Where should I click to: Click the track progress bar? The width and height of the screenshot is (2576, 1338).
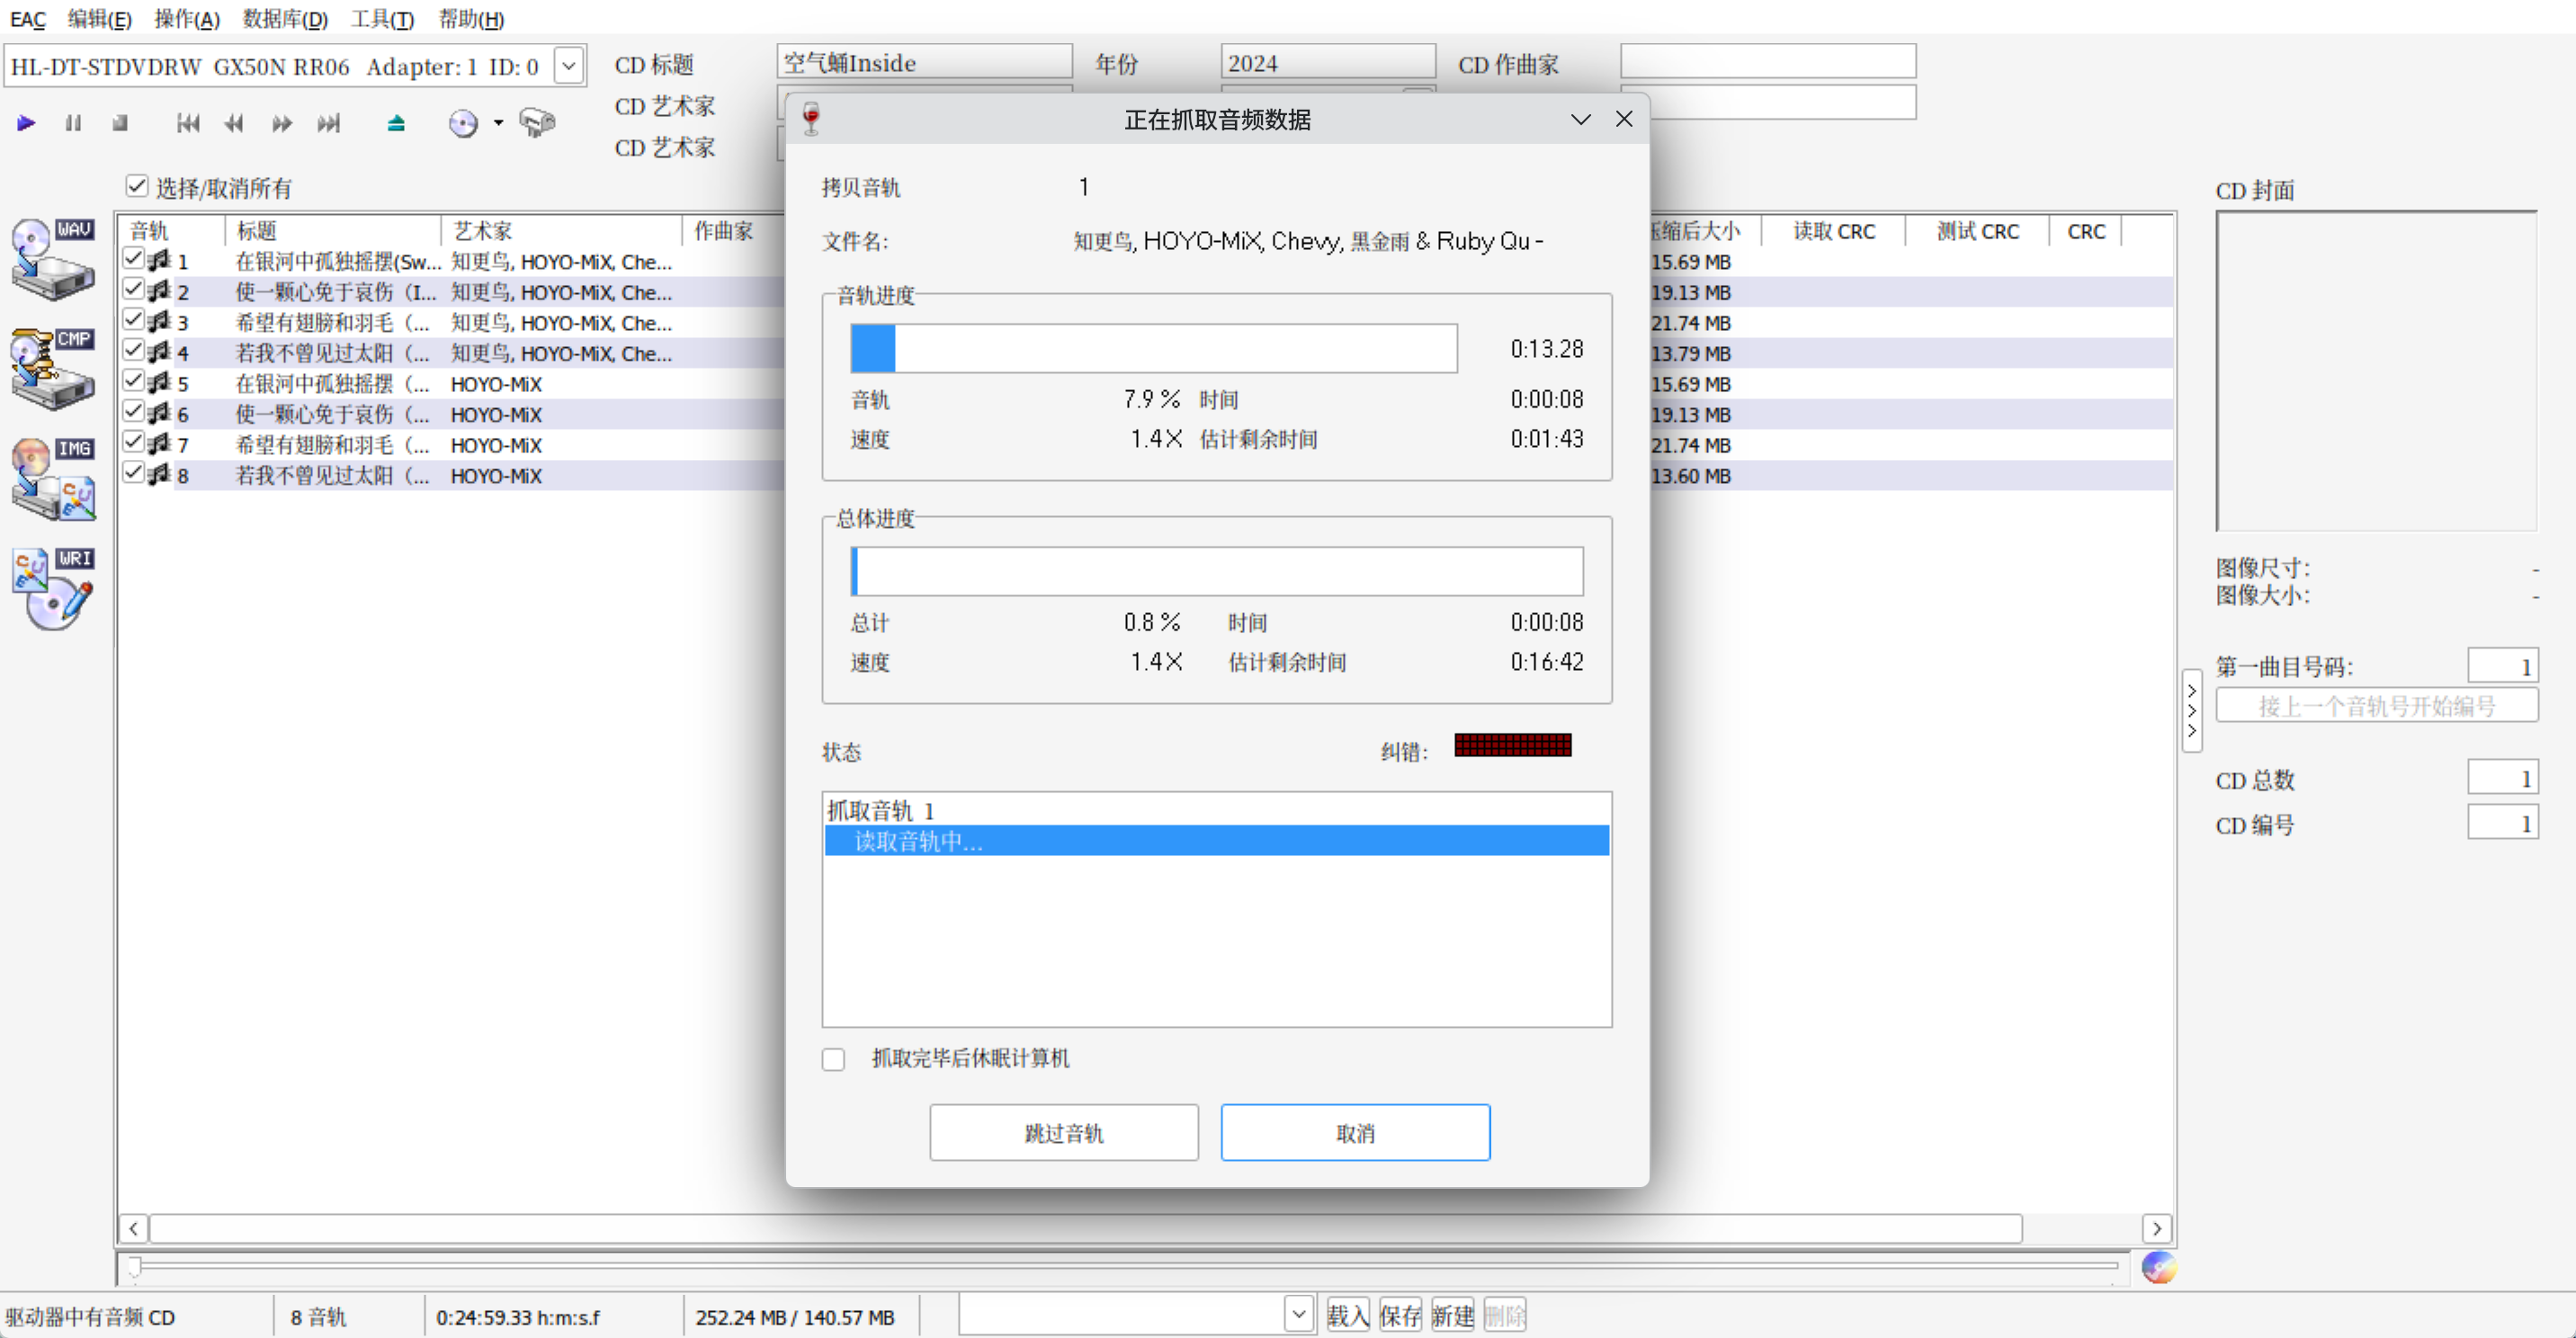click(1154, 348)
